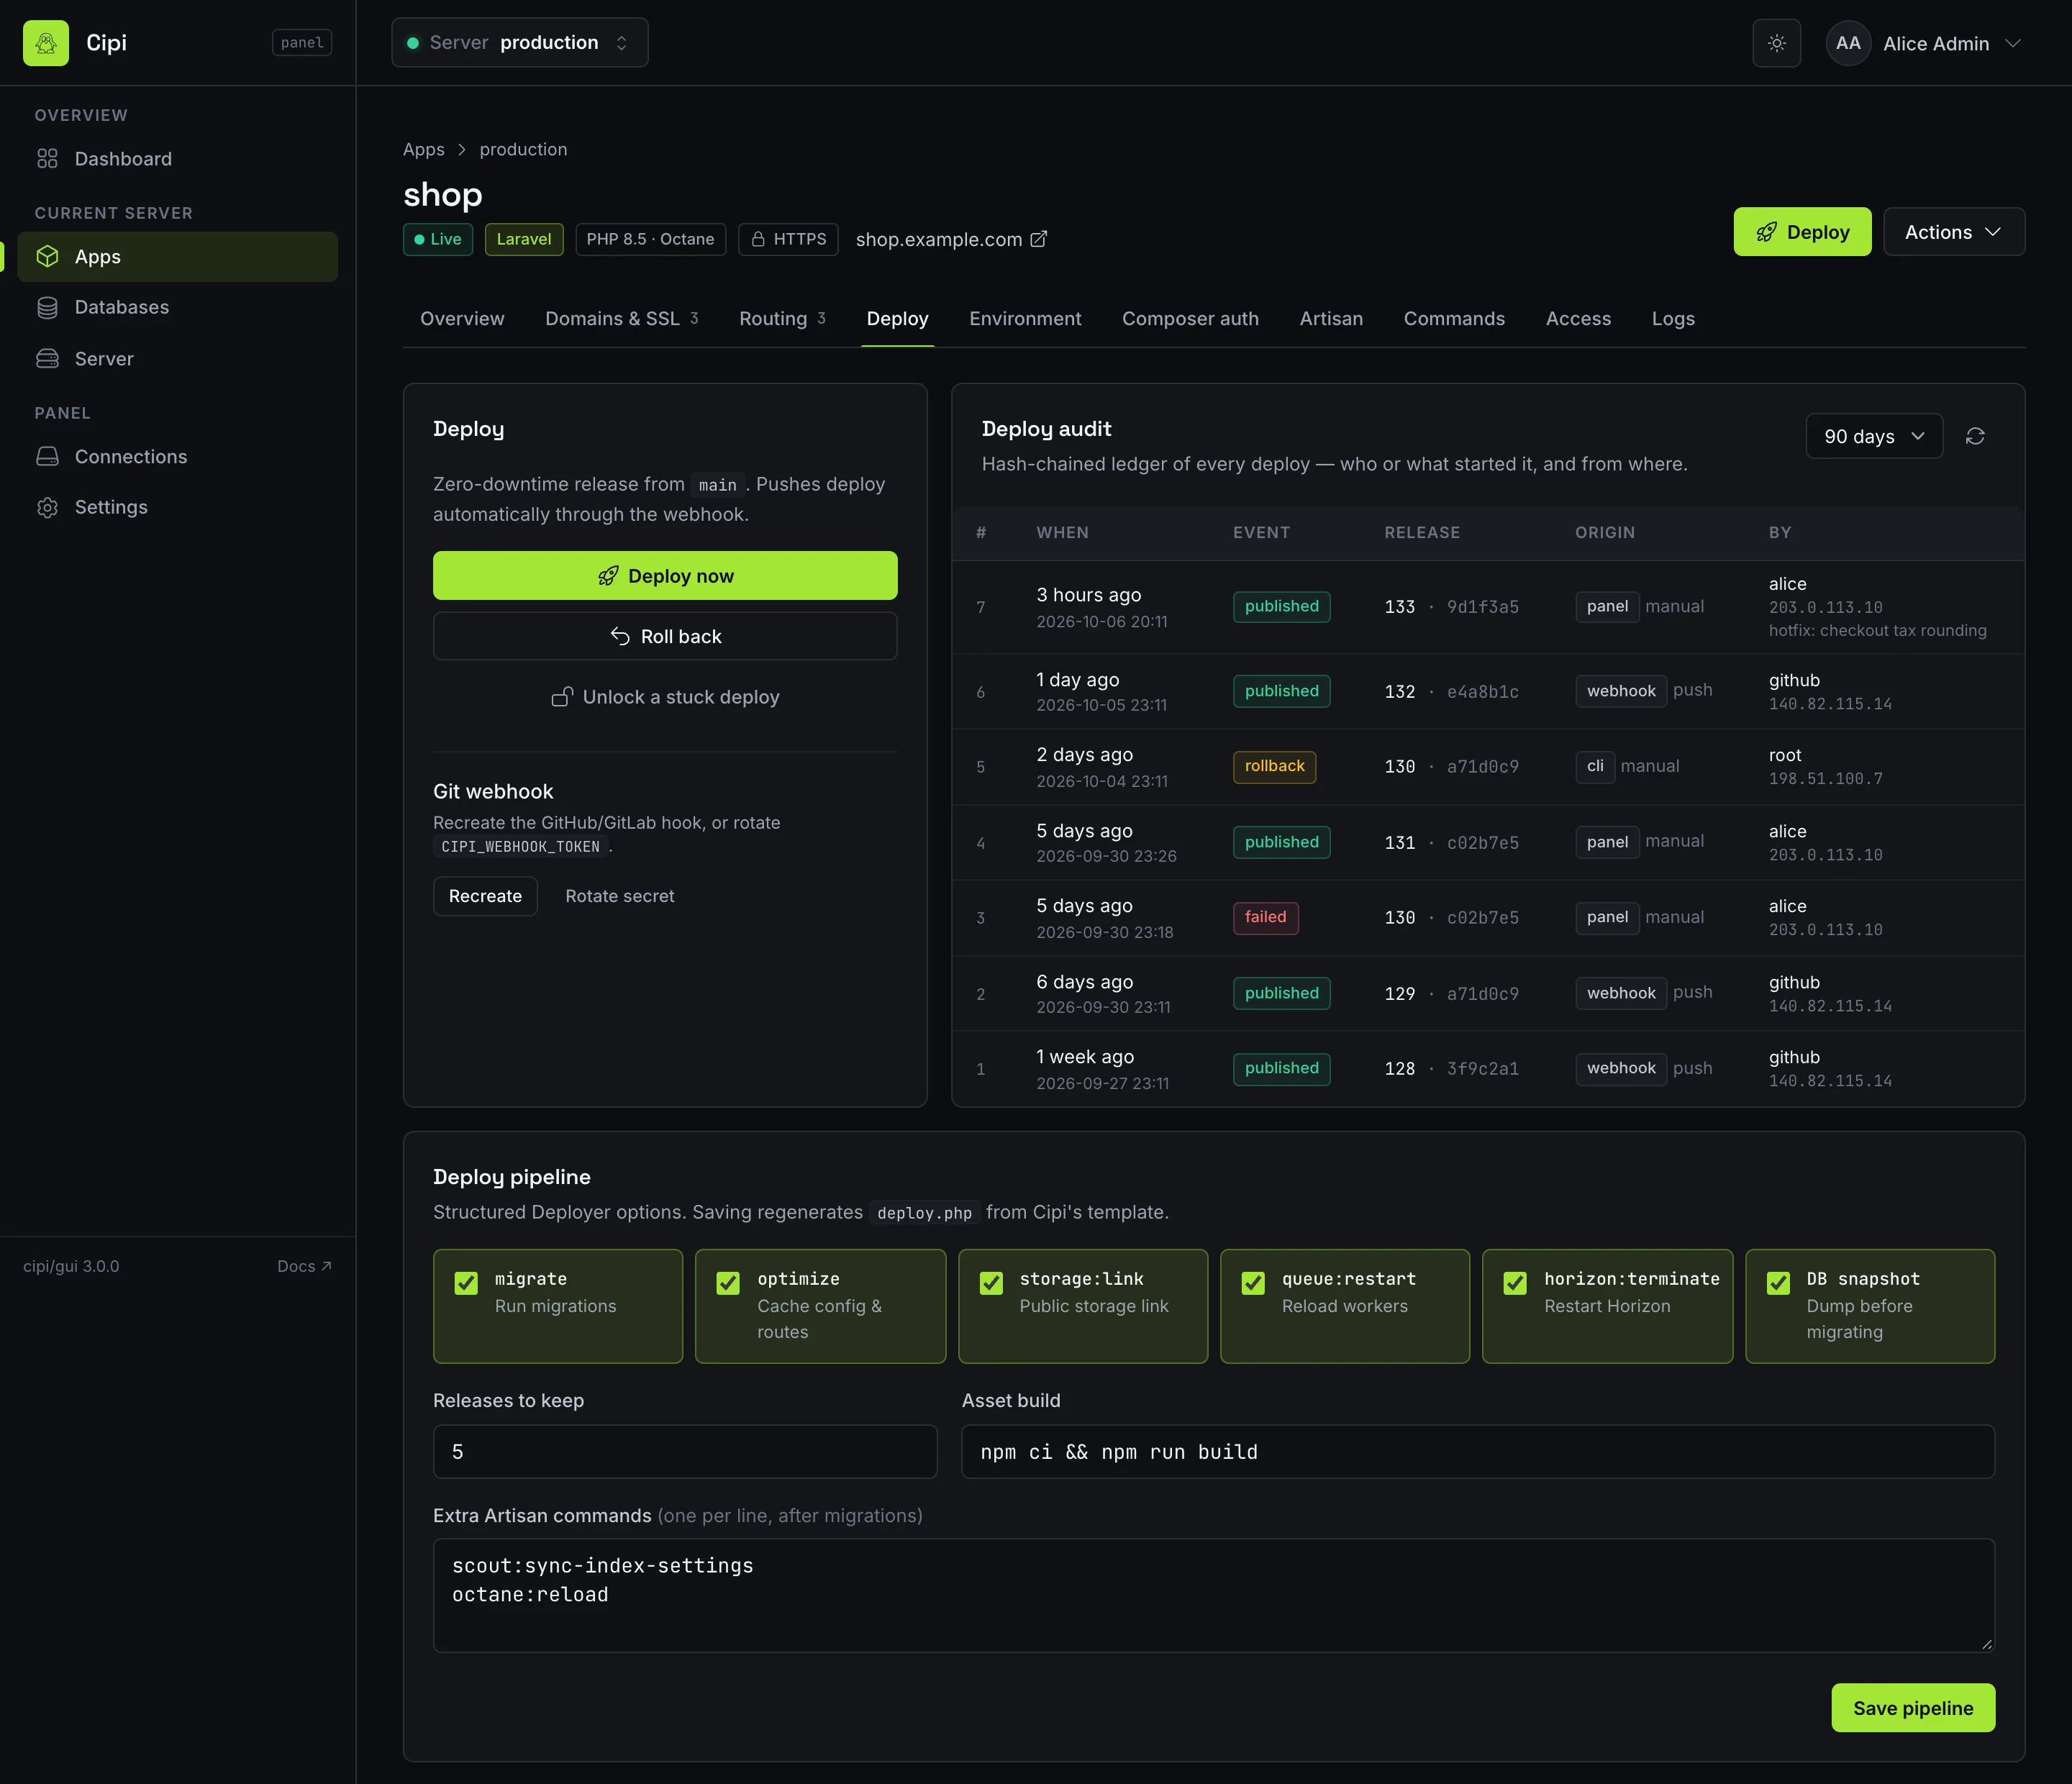Click the undo arrow icon on Roll back

point(620,636)
